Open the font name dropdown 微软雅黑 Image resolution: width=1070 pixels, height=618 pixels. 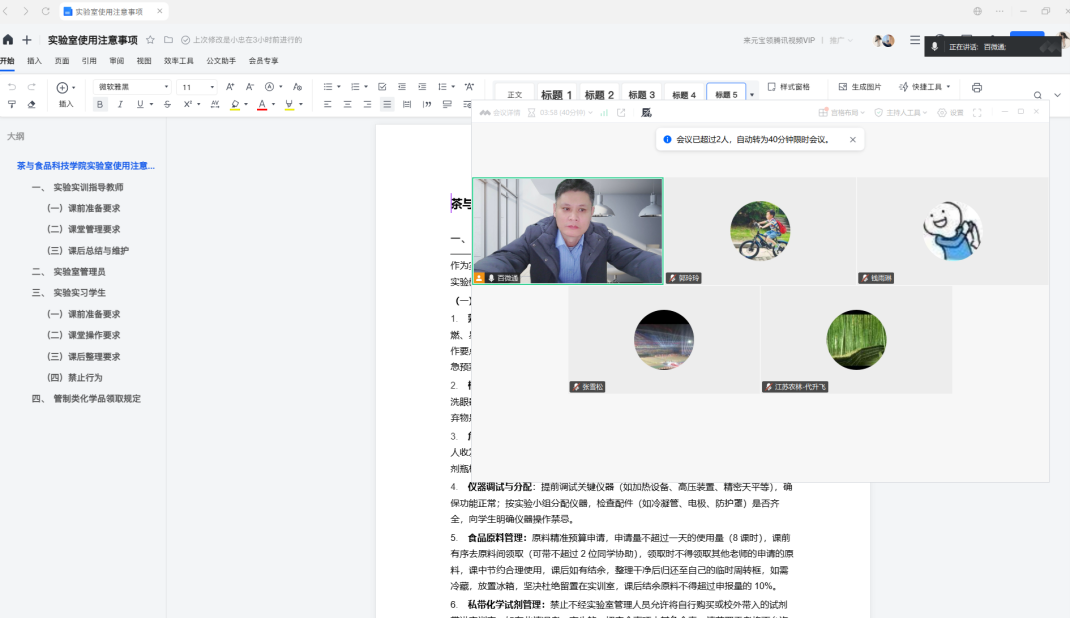(x=132, y=87)
